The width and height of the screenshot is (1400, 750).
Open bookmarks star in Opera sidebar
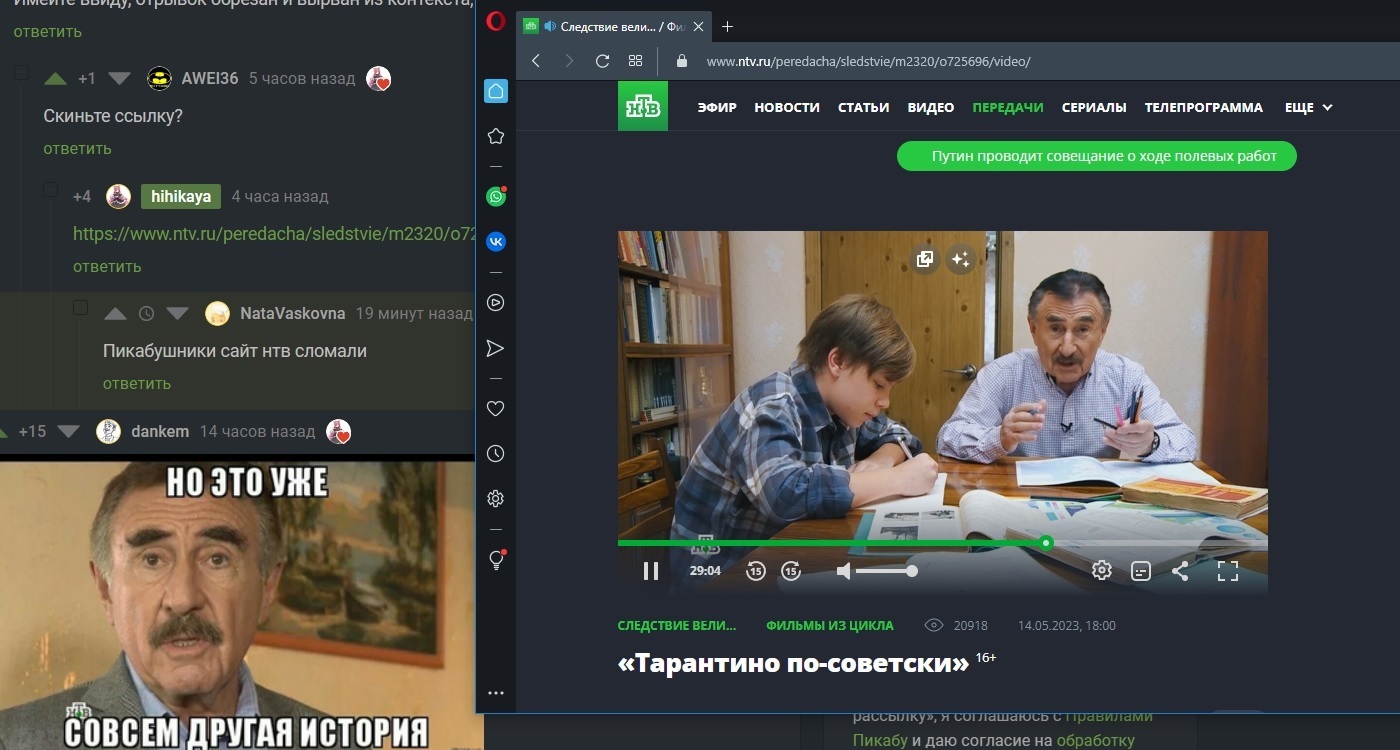(496, 136)
